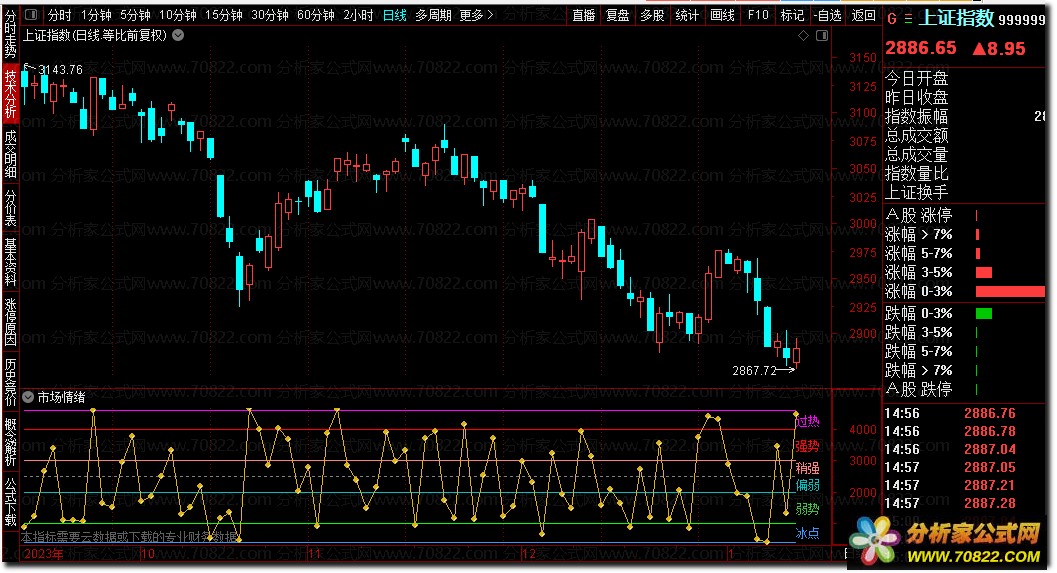Image resolution: width=1057 pixels, height=573 pixels.
Task: Toggle the left panel layout icon
Action: pos(32,15)
